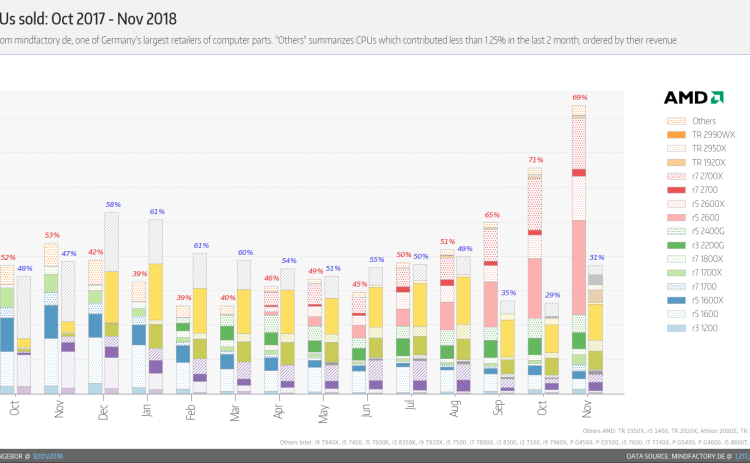Click the May month axis label
This screenshot has width=750, height=463.
pyautogui.click(x=323, y=414)
